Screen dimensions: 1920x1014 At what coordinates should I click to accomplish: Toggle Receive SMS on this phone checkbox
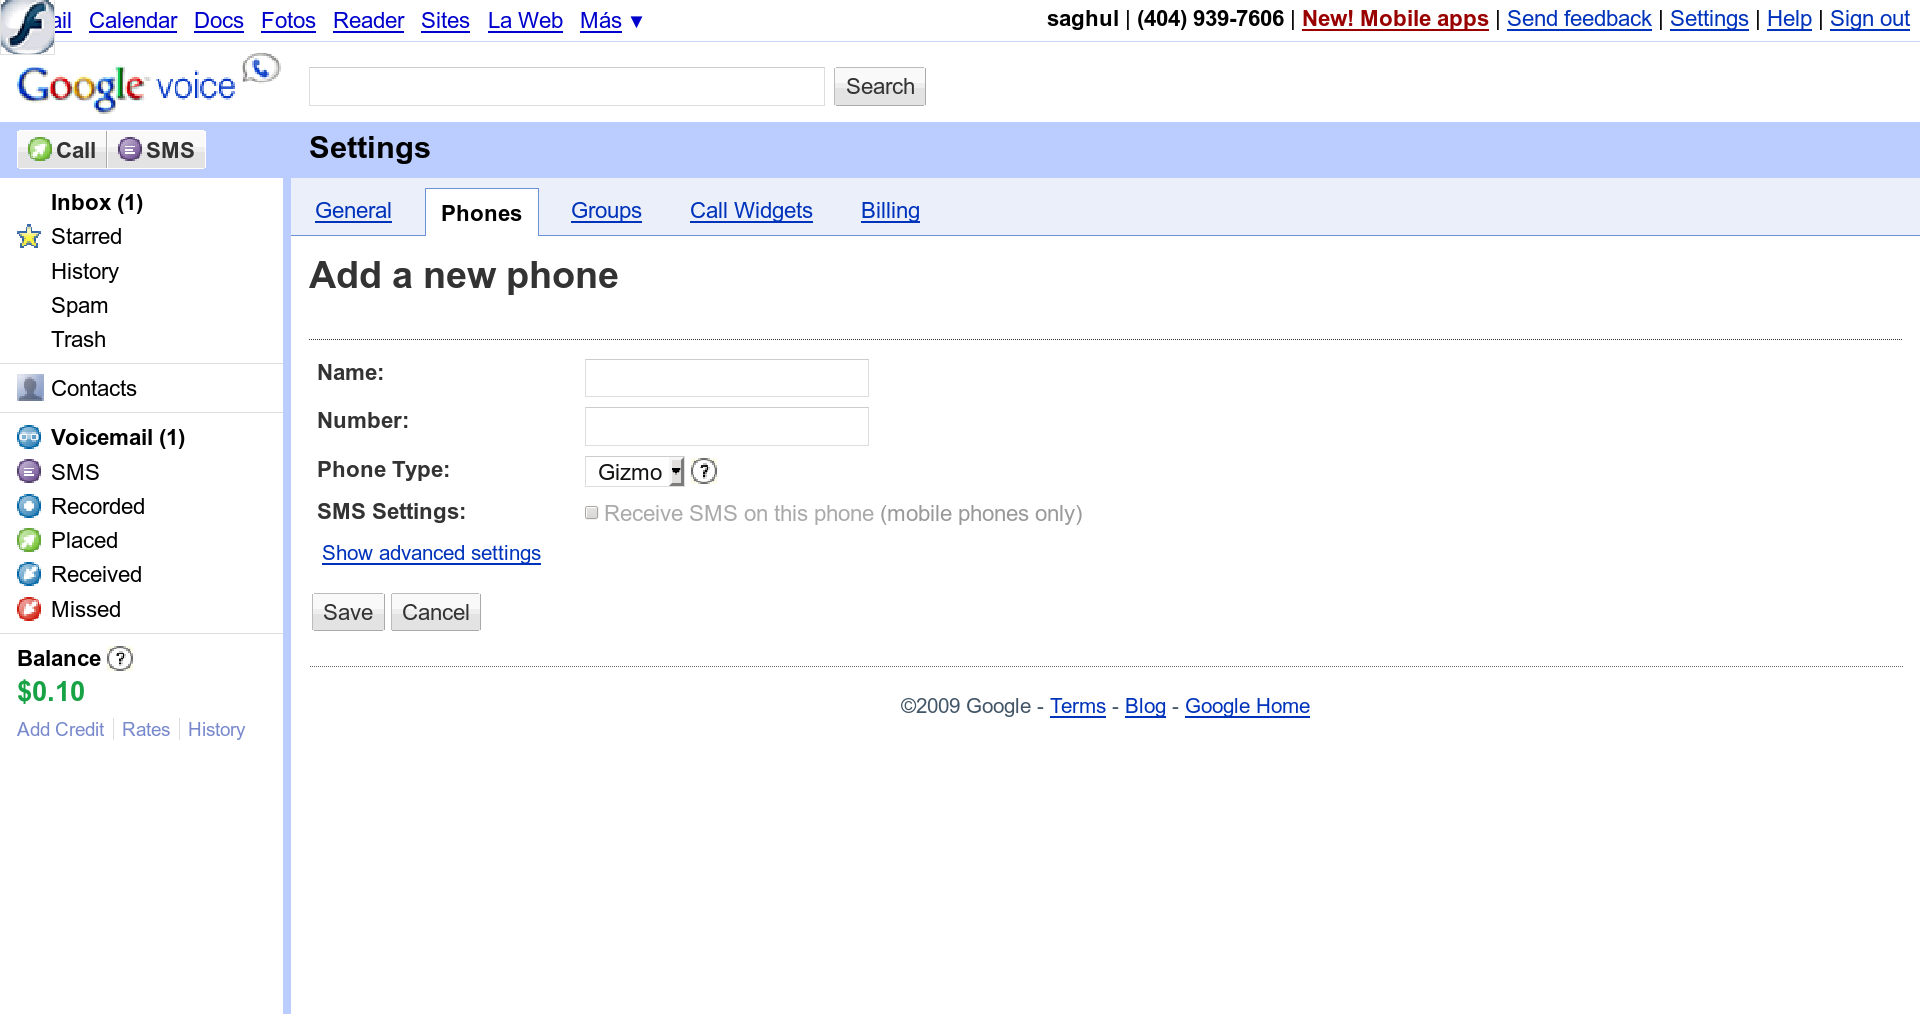[x=592, y=513]
